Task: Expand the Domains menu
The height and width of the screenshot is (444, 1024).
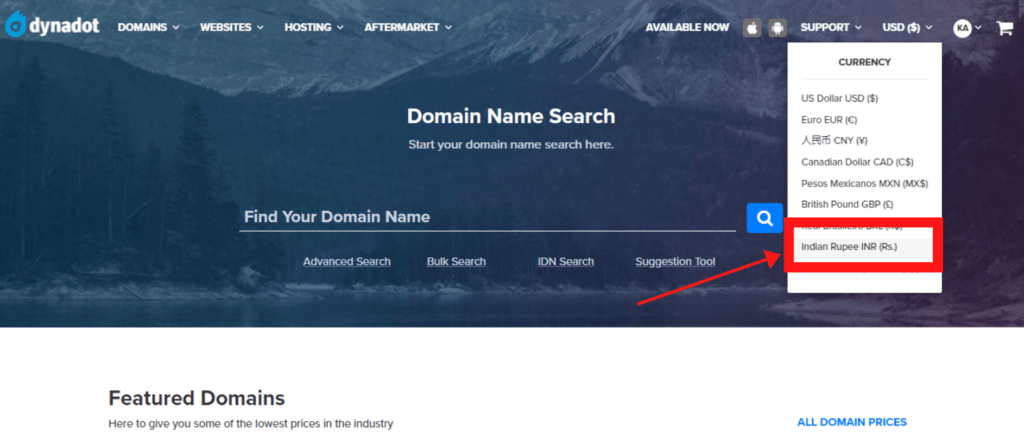Action: [x=148, y=28]
